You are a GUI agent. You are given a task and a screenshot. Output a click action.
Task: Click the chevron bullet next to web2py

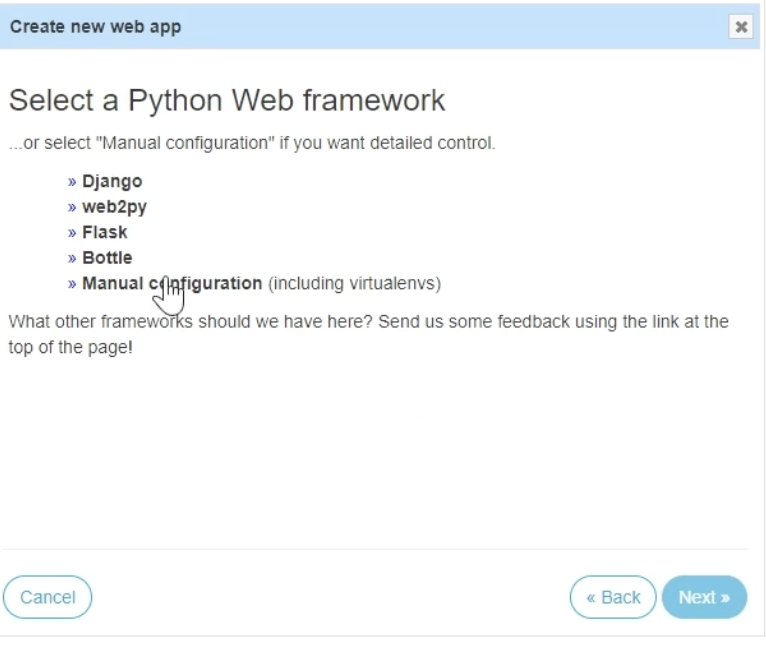click(x=72, y=208)
